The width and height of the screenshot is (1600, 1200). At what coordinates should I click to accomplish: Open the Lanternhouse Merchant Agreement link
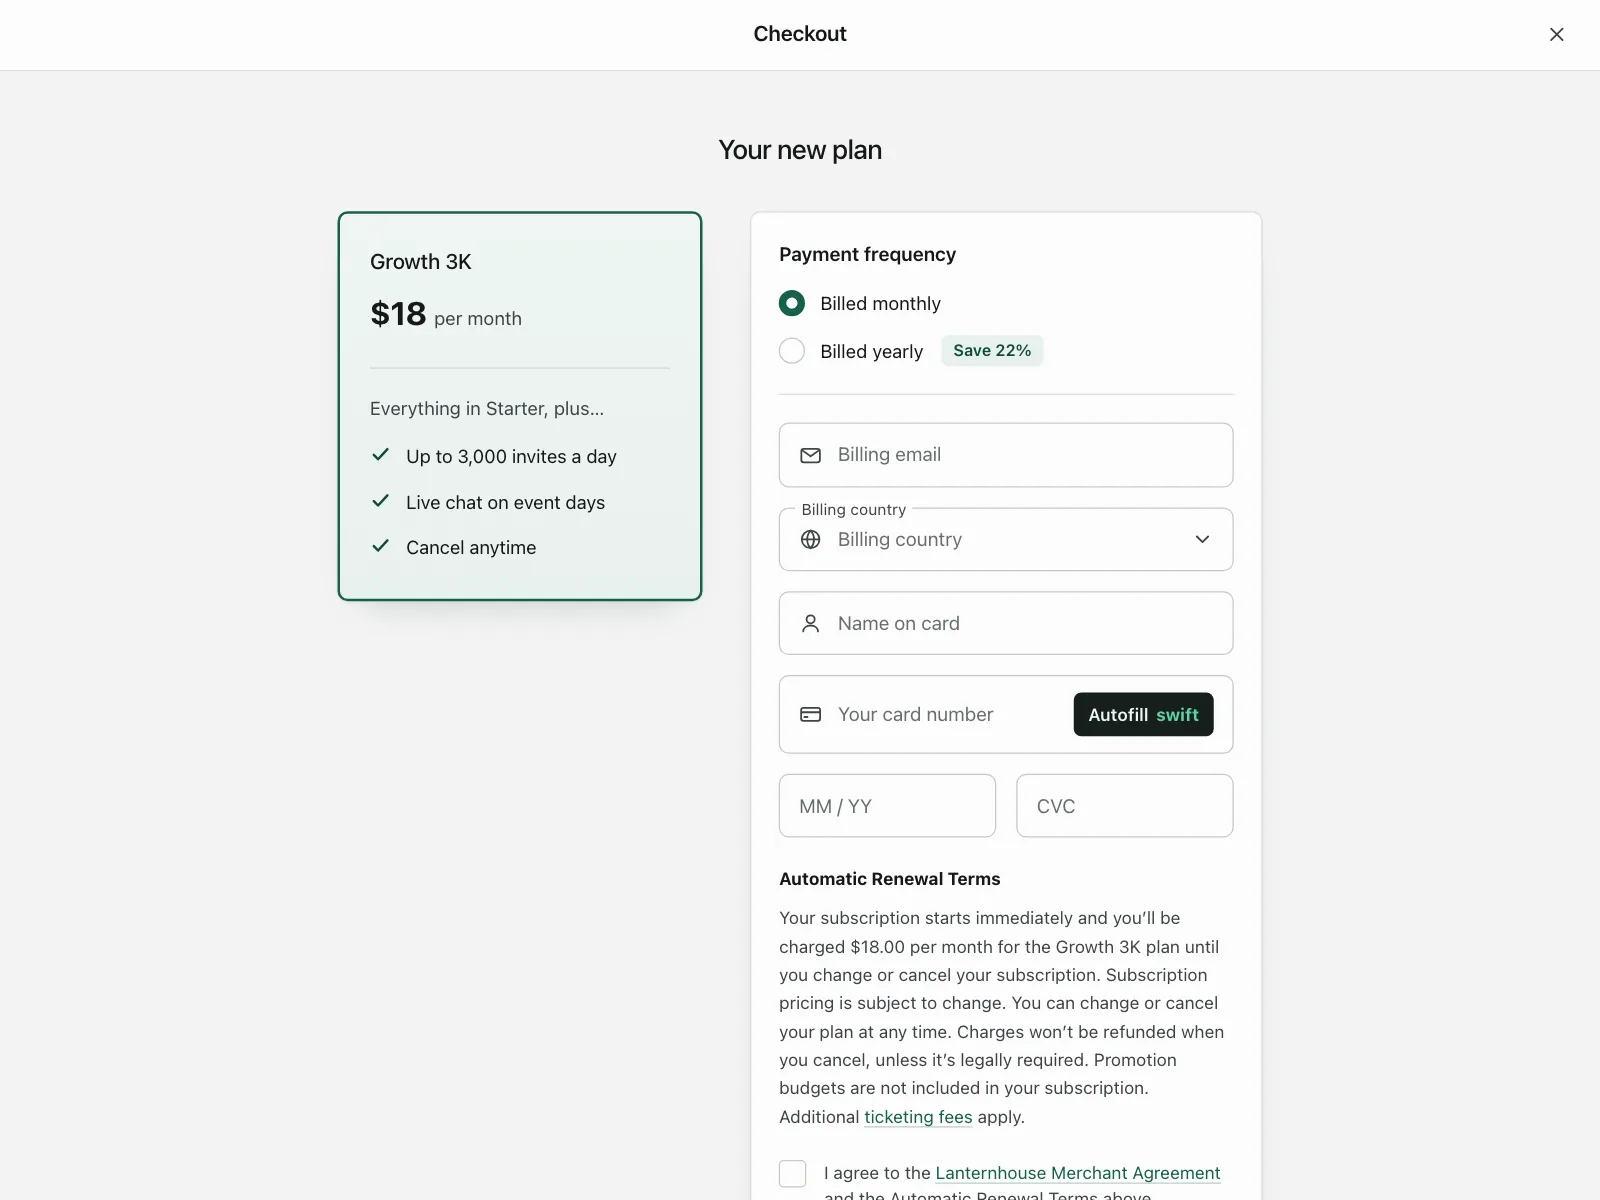(x=1078, y=1173)
